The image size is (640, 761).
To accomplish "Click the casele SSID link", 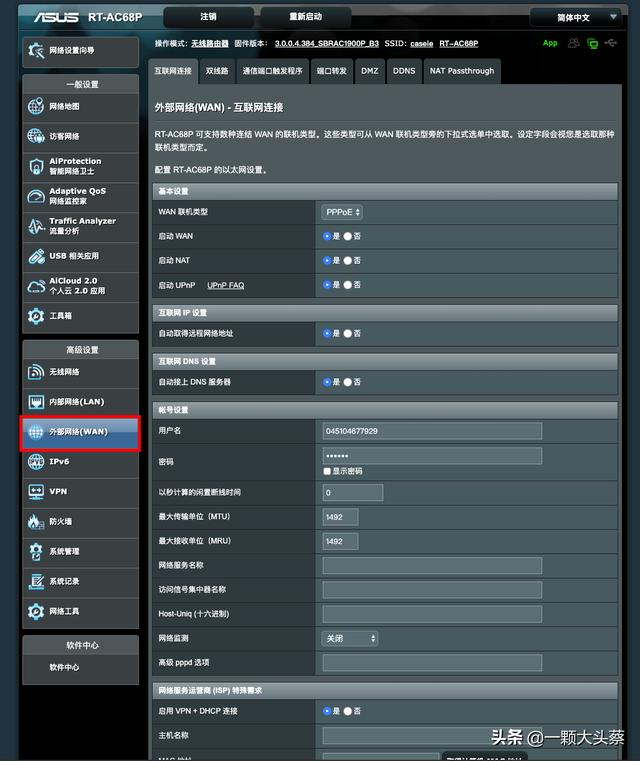I will [x=422, y=44].
